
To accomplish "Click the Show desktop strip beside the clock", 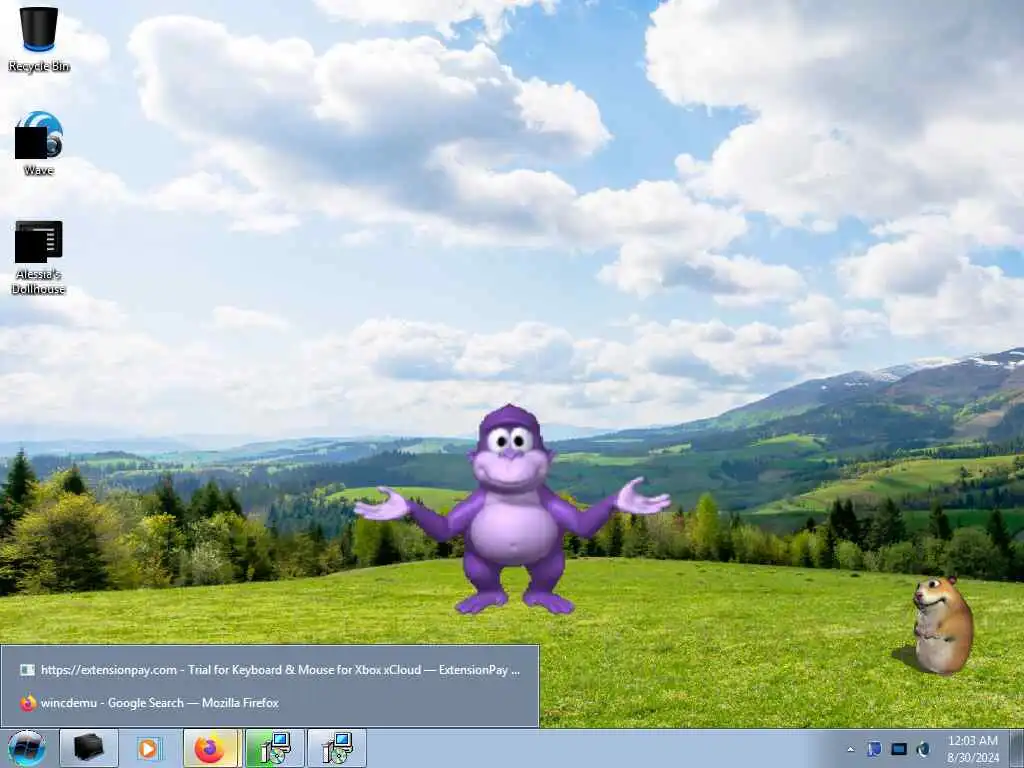I will [1016, 748].
